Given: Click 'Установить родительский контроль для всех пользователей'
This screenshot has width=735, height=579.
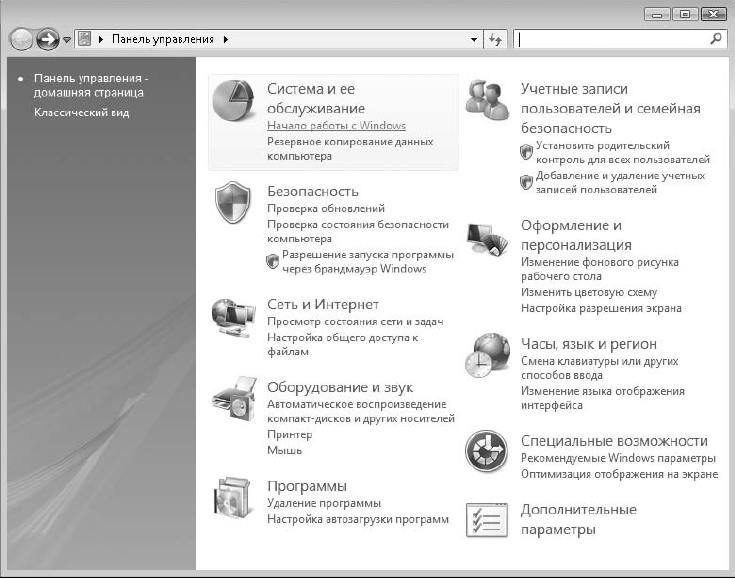Looking at the screenshot, I should click(622, 152).
